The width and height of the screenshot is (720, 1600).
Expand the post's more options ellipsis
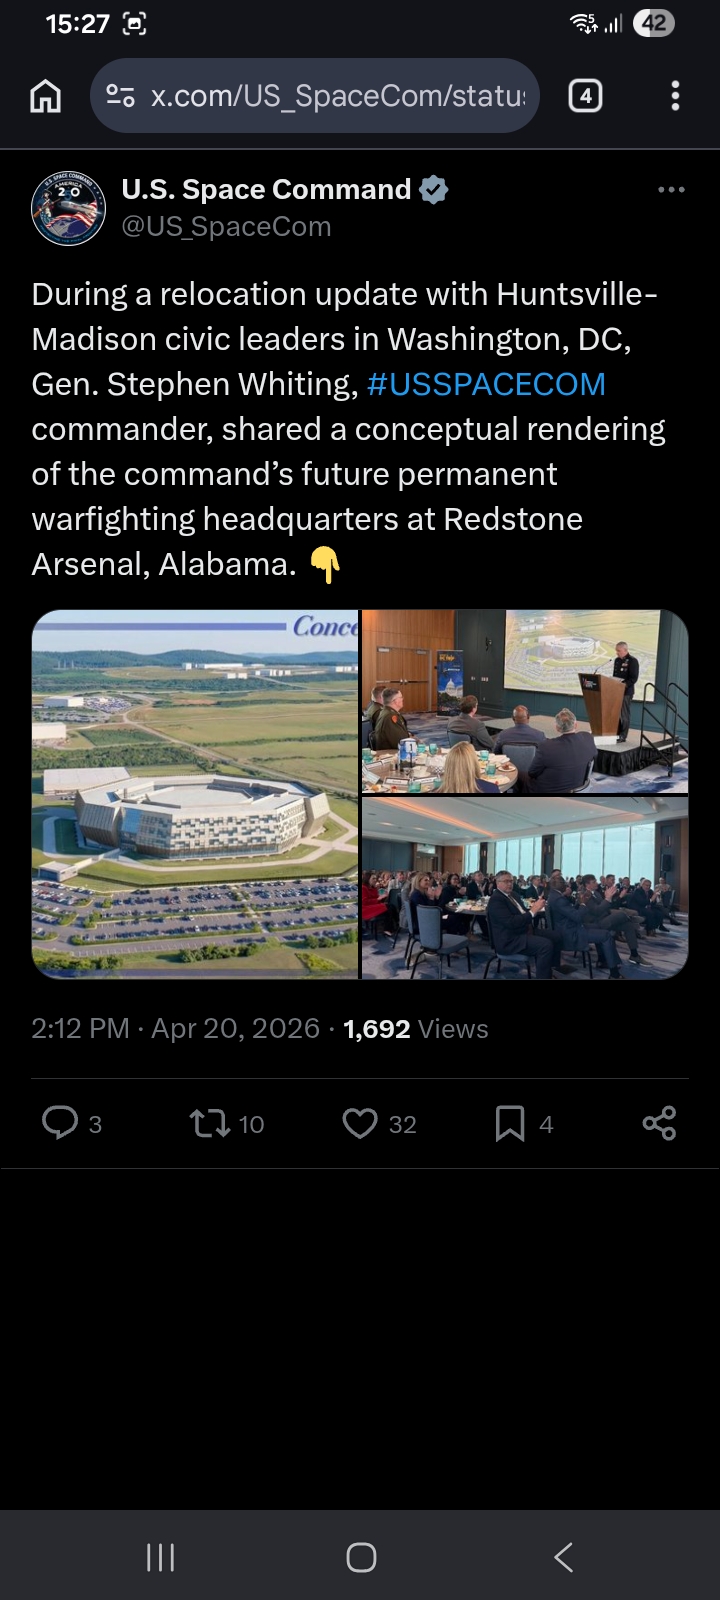[671, 190]
